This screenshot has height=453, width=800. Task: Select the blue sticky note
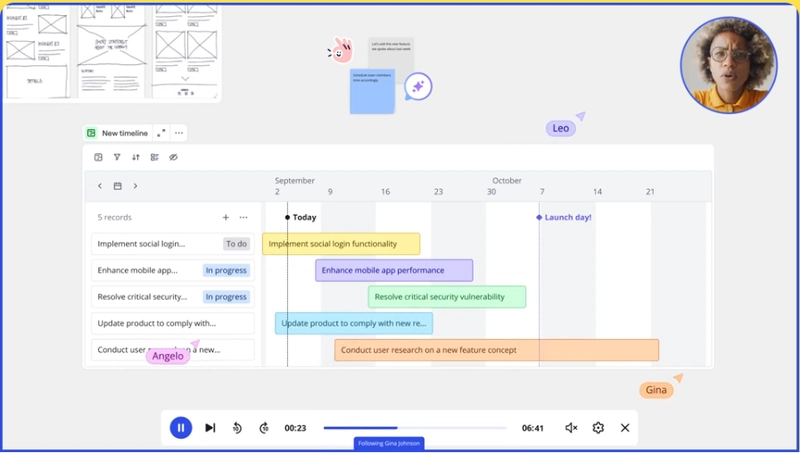pos(372,91)
